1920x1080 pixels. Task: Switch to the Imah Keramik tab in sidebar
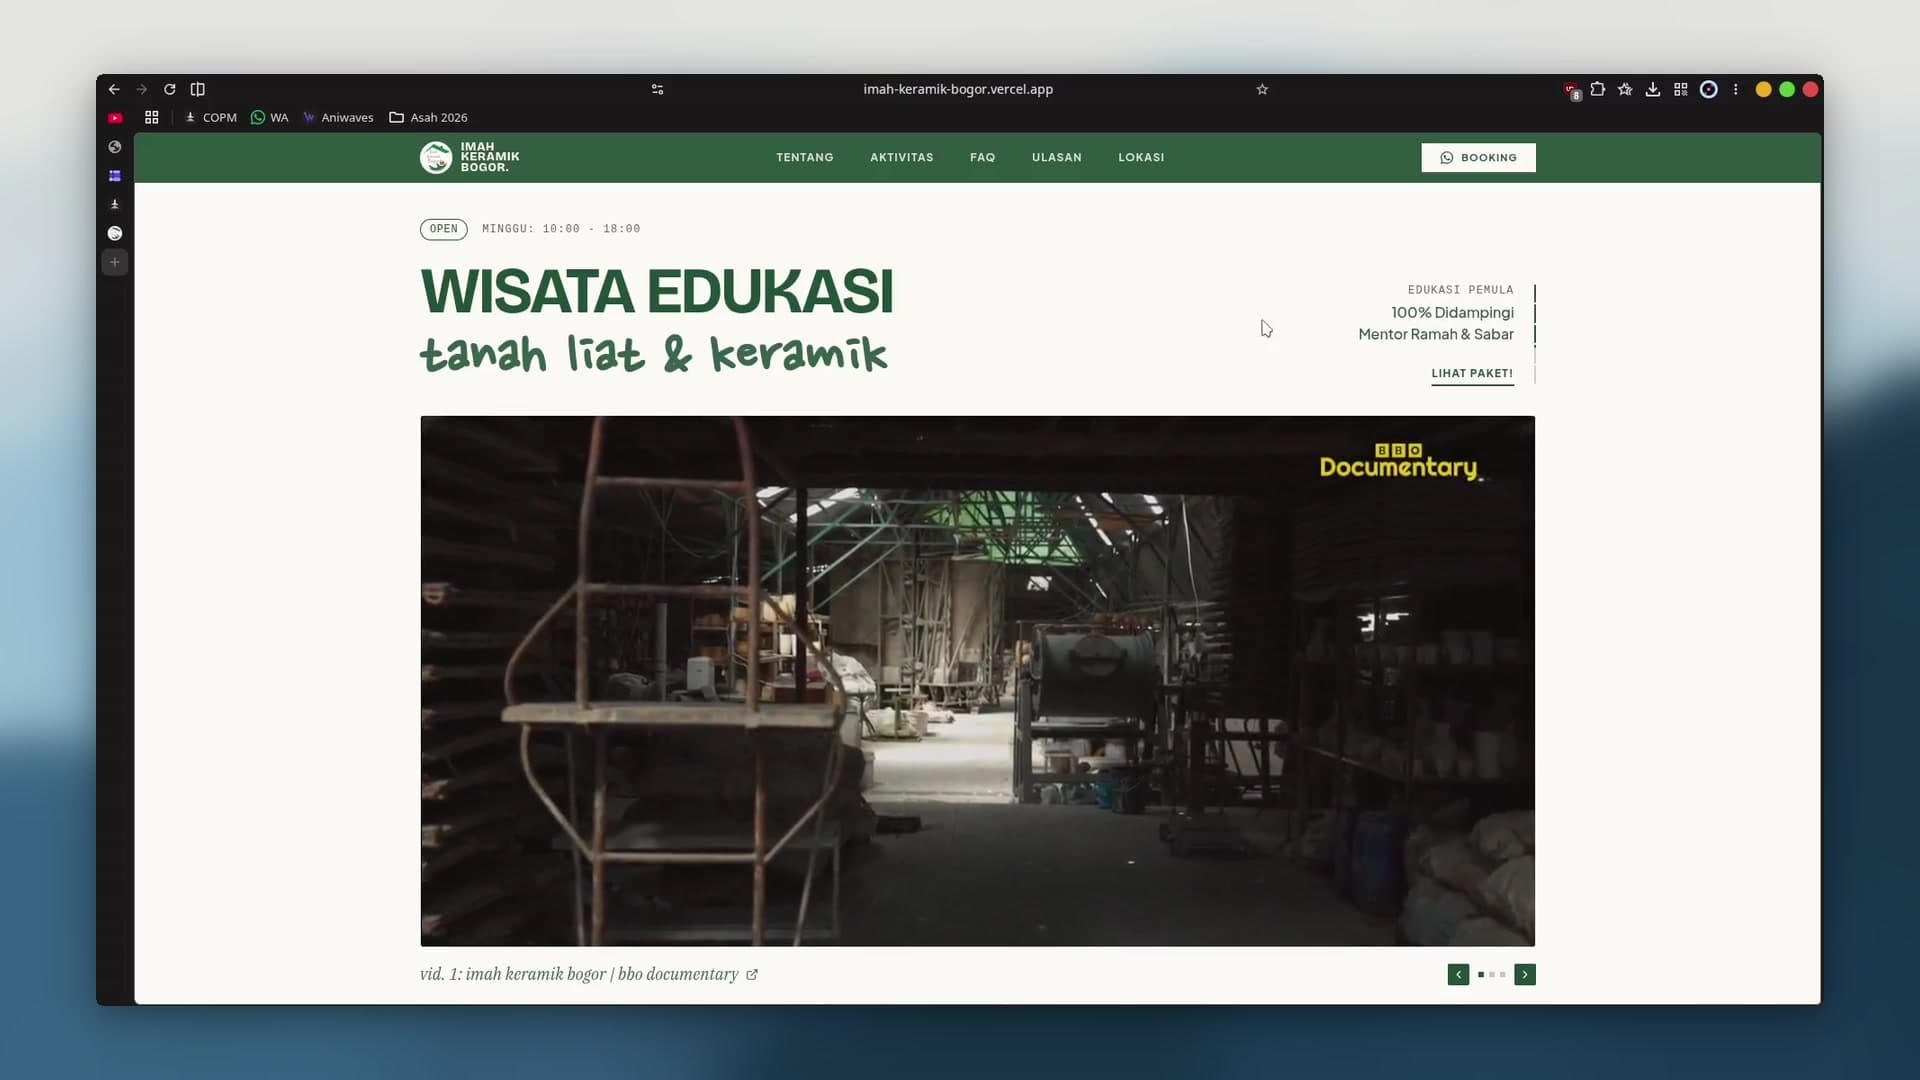click(x=115, y=233)
